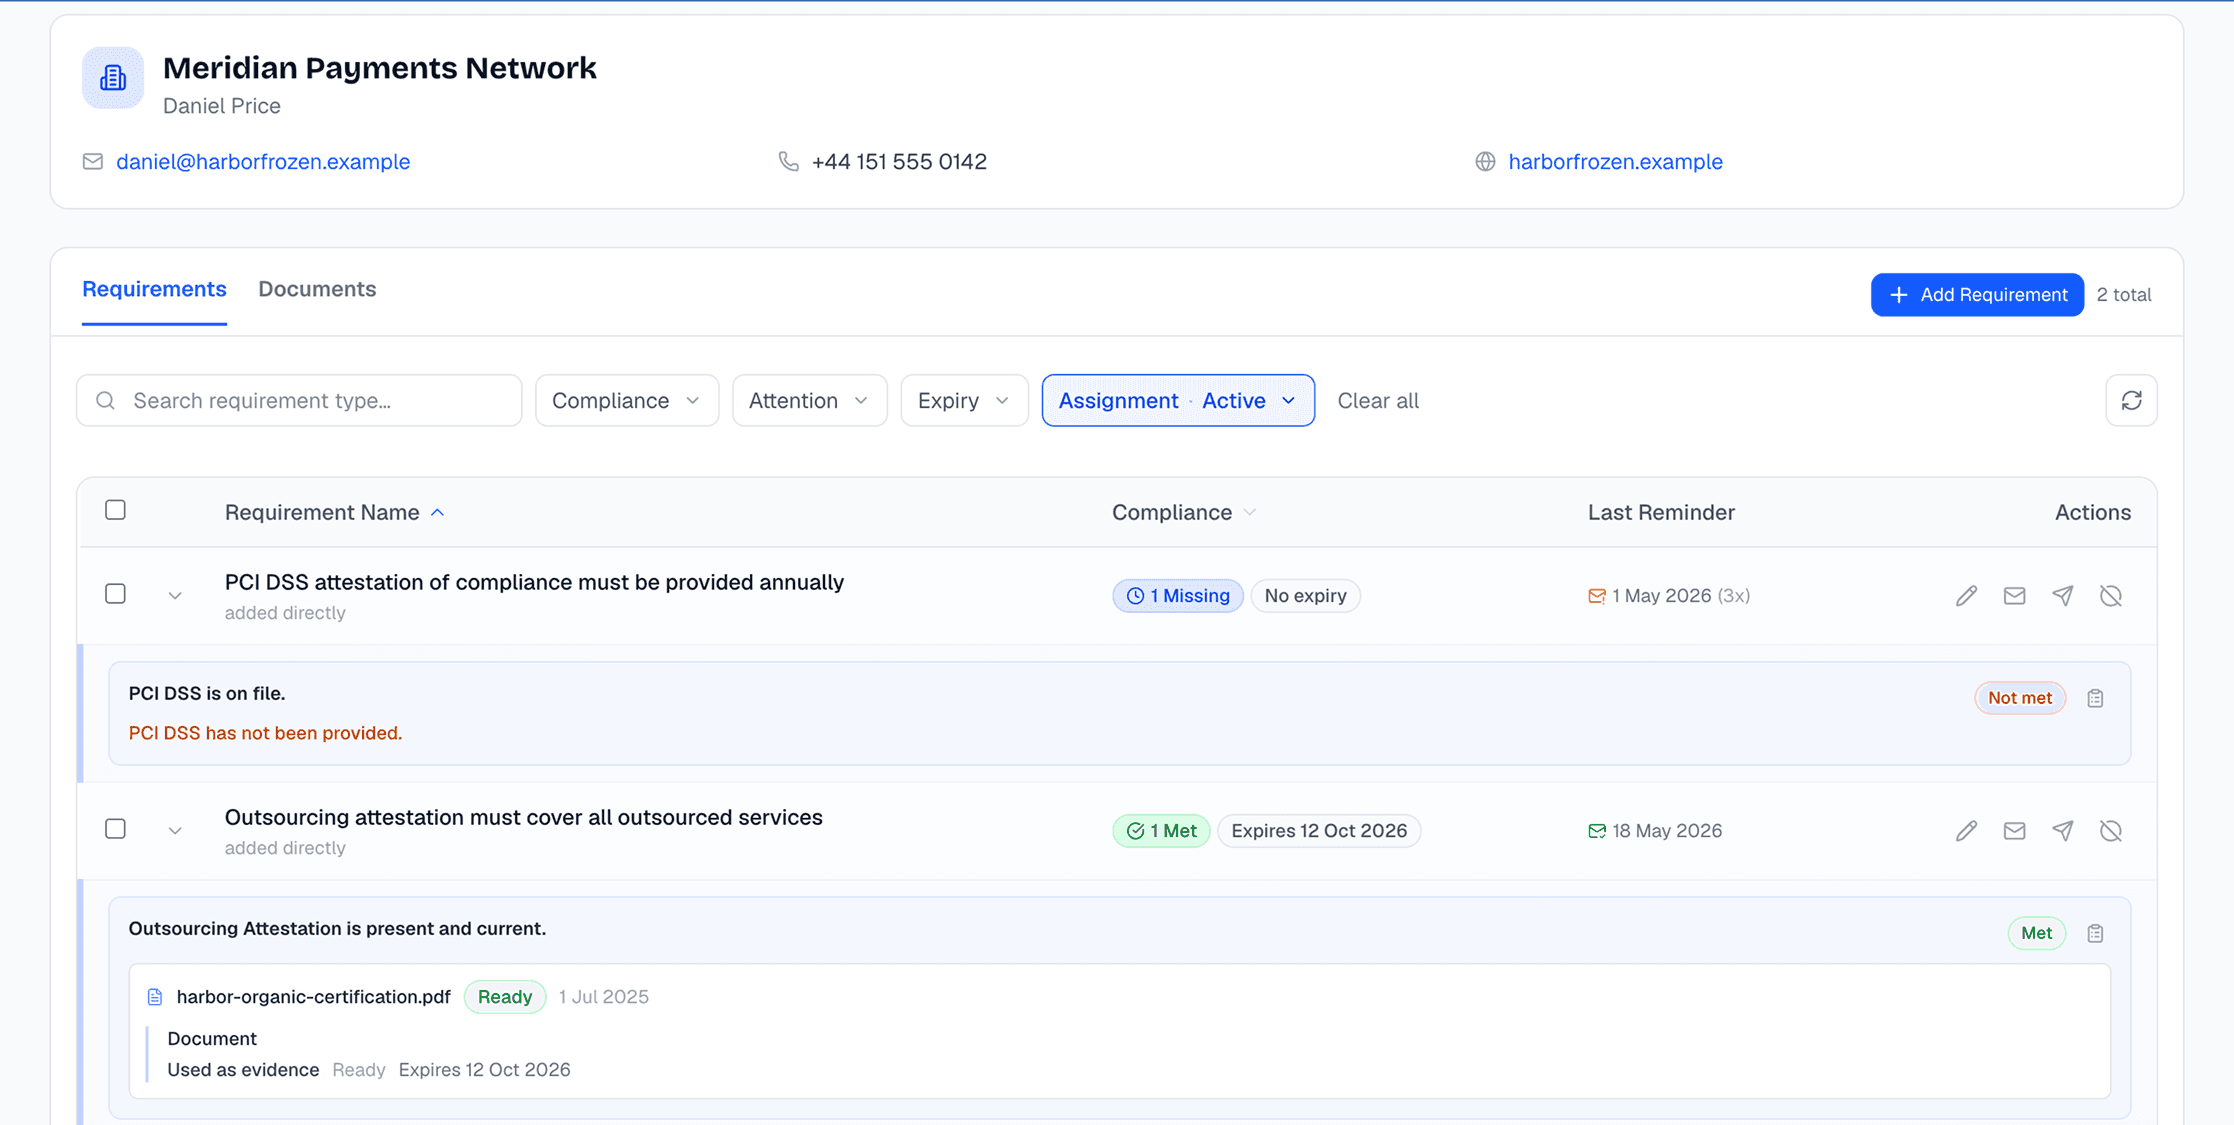Viewport: 2234px width, 1125px height.
Task: Open the daniel@harborfrozen.example email link
Action: pos(263,161)
